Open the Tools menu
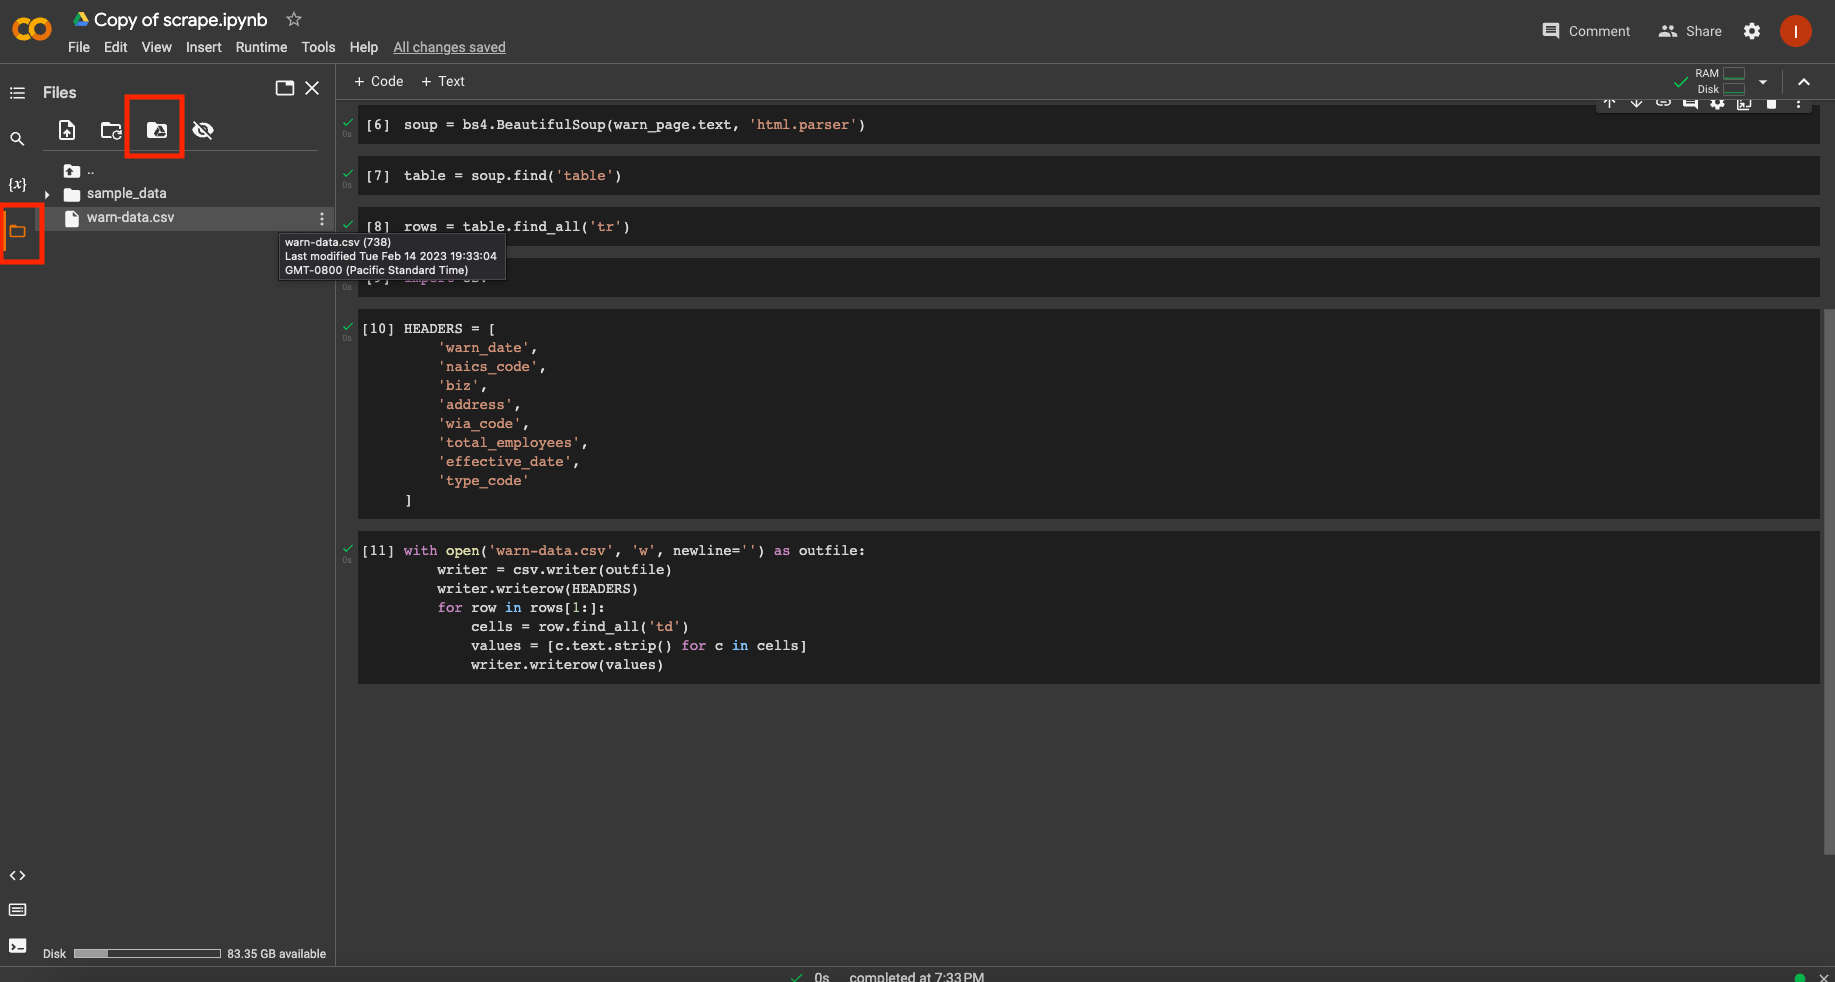The image size is (1835, 982). tap(319, 47)
